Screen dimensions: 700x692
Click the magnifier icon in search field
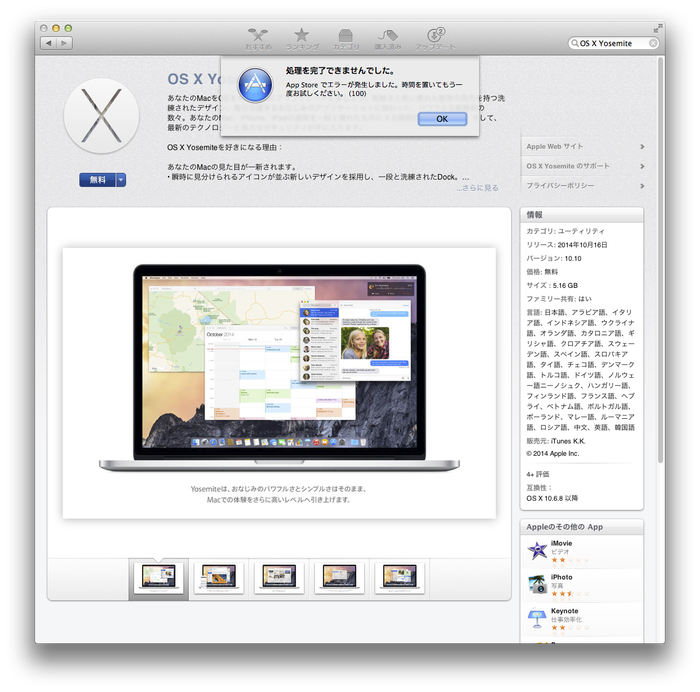(x=575, y=43)
